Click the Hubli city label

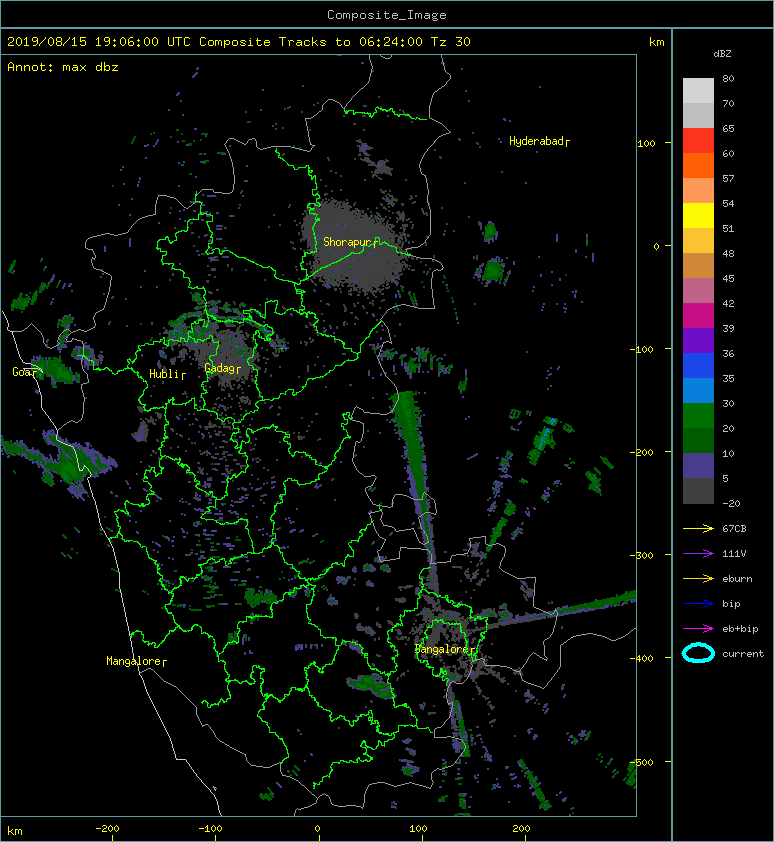pos(167,374)
